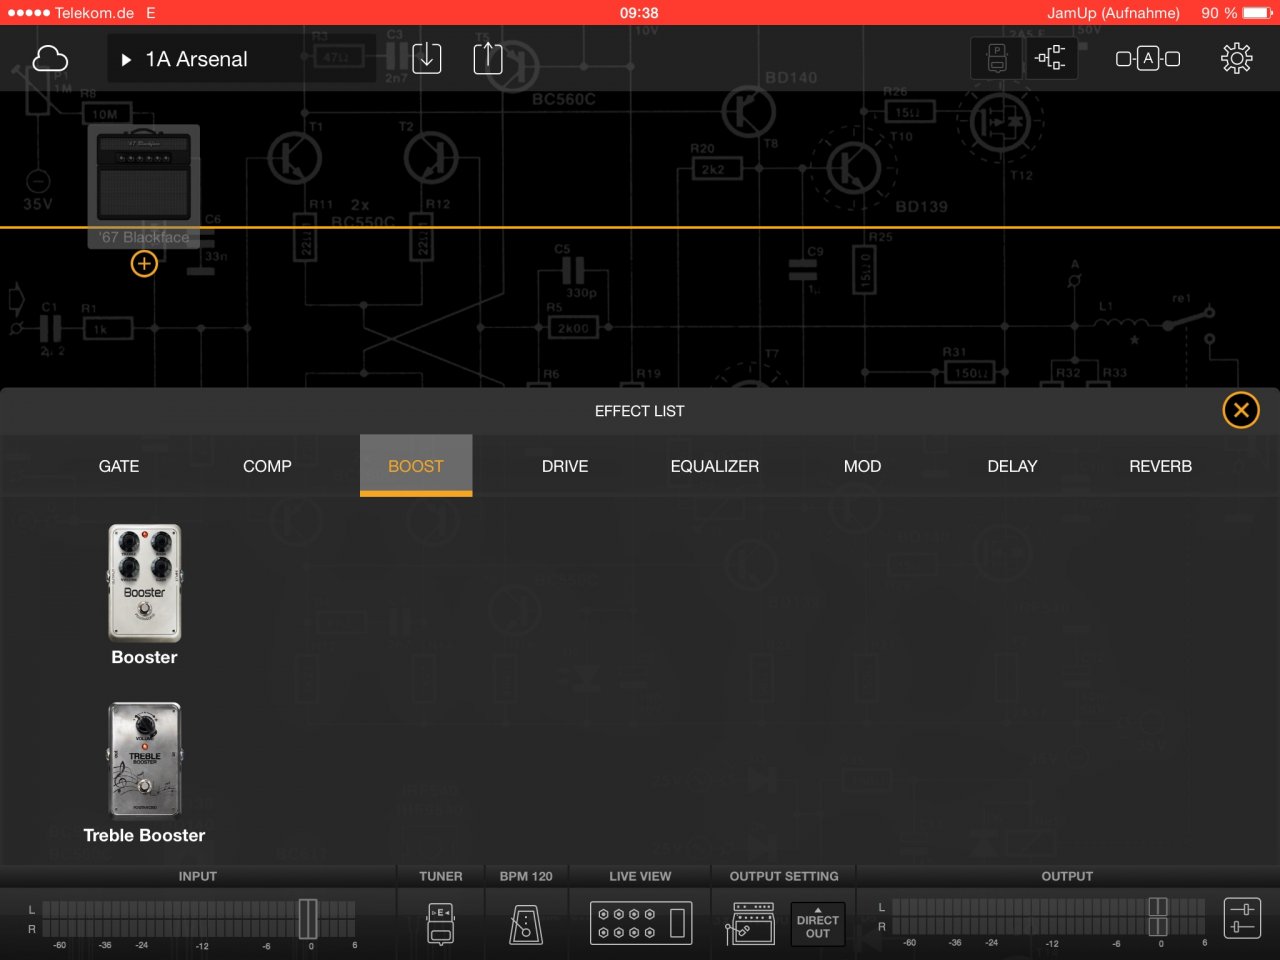Open the EQUALIZER tab

pos(715,466)
